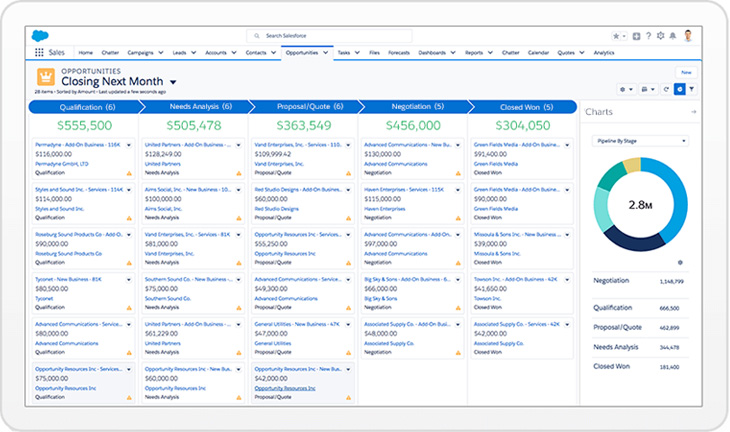
Task: Open the display as view dropdown
Action: (x=648, y=89)
